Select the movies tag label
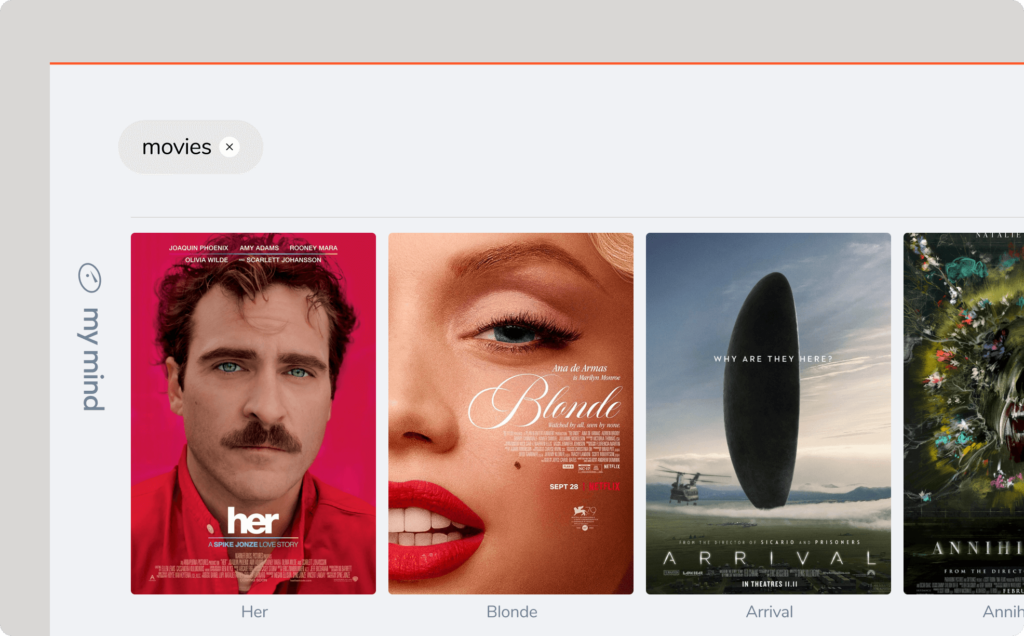The height and width of the screenshot is (636, 1024). [176, 147]
